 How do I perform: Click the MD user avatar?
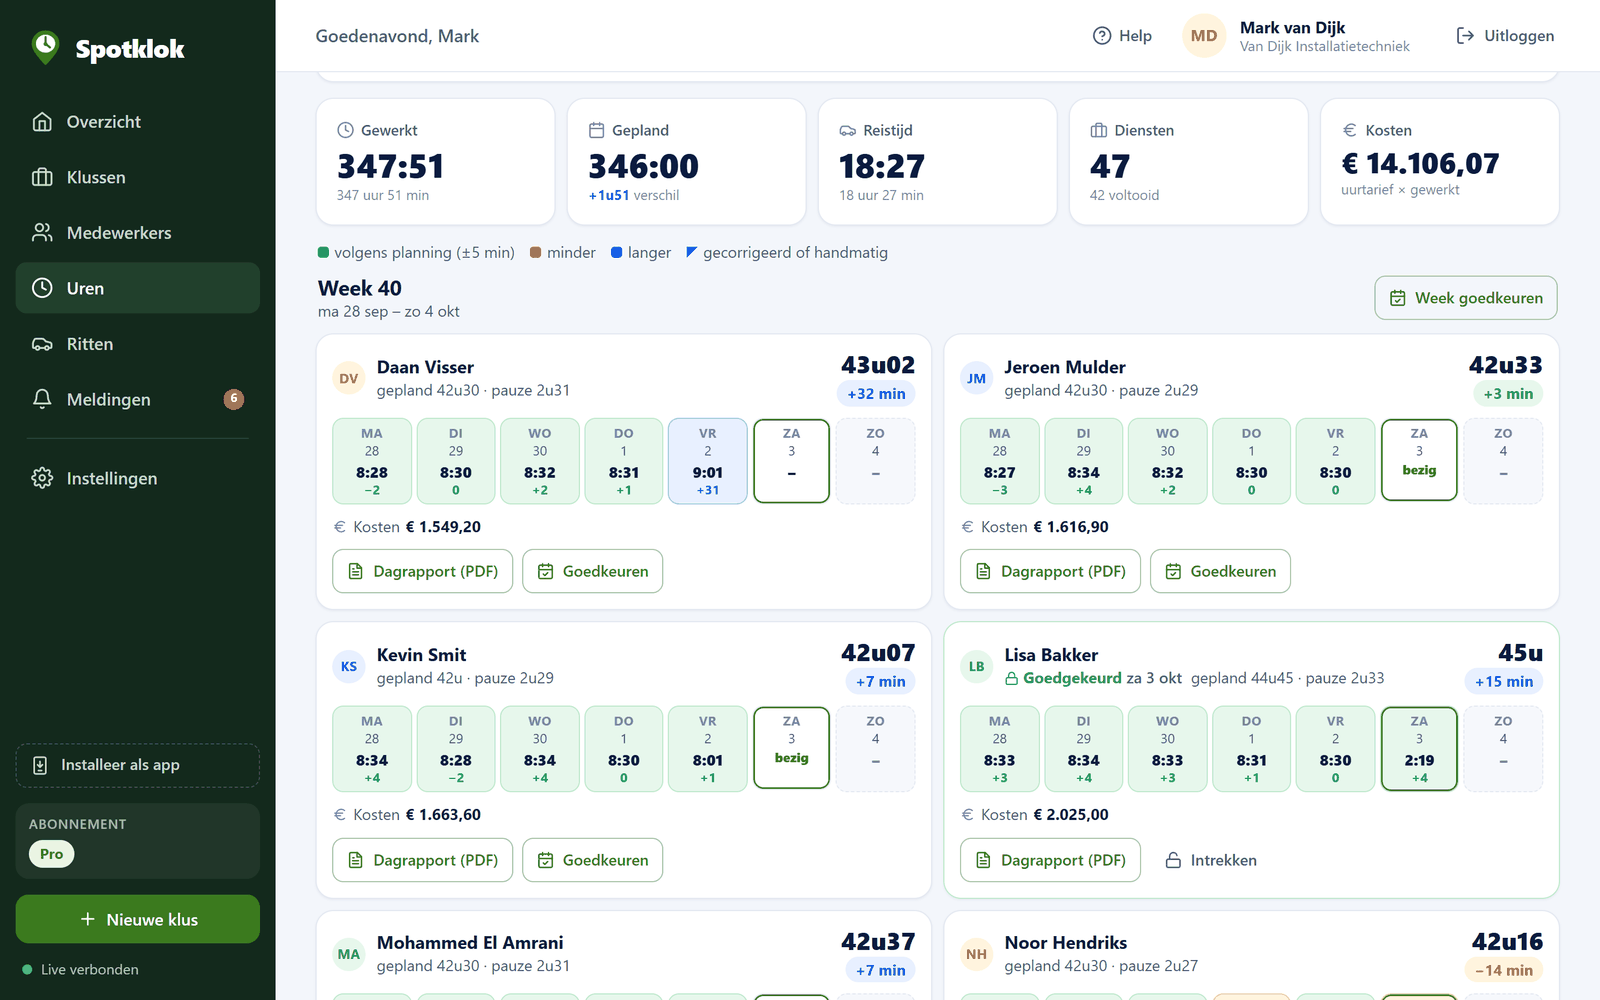pos(1204,36)
